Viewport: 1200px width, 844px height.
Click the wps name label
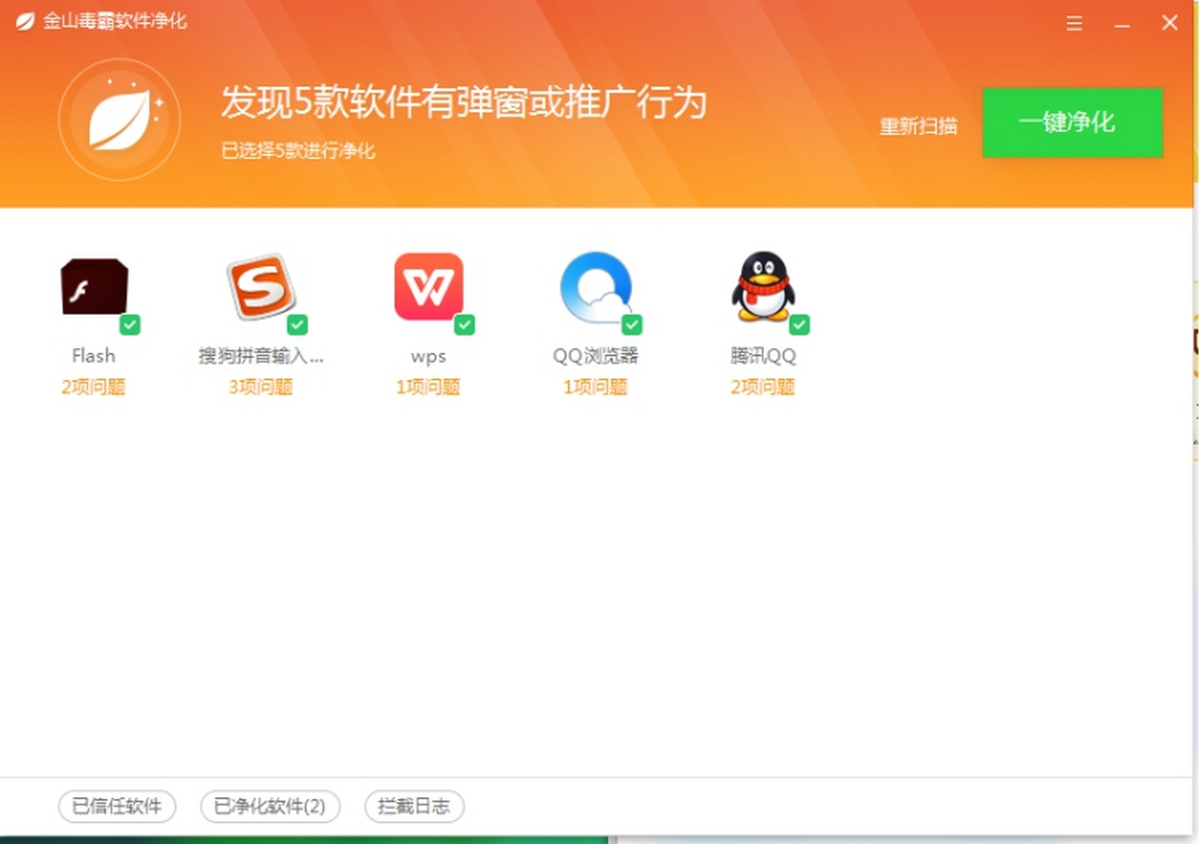pos(428,357)
